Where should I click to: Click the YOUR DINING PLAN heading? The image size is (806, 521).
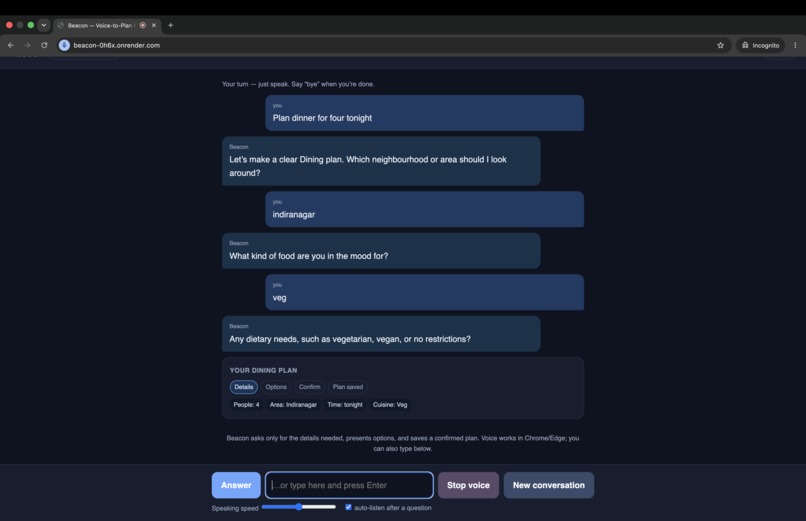[x=263, y=370]
